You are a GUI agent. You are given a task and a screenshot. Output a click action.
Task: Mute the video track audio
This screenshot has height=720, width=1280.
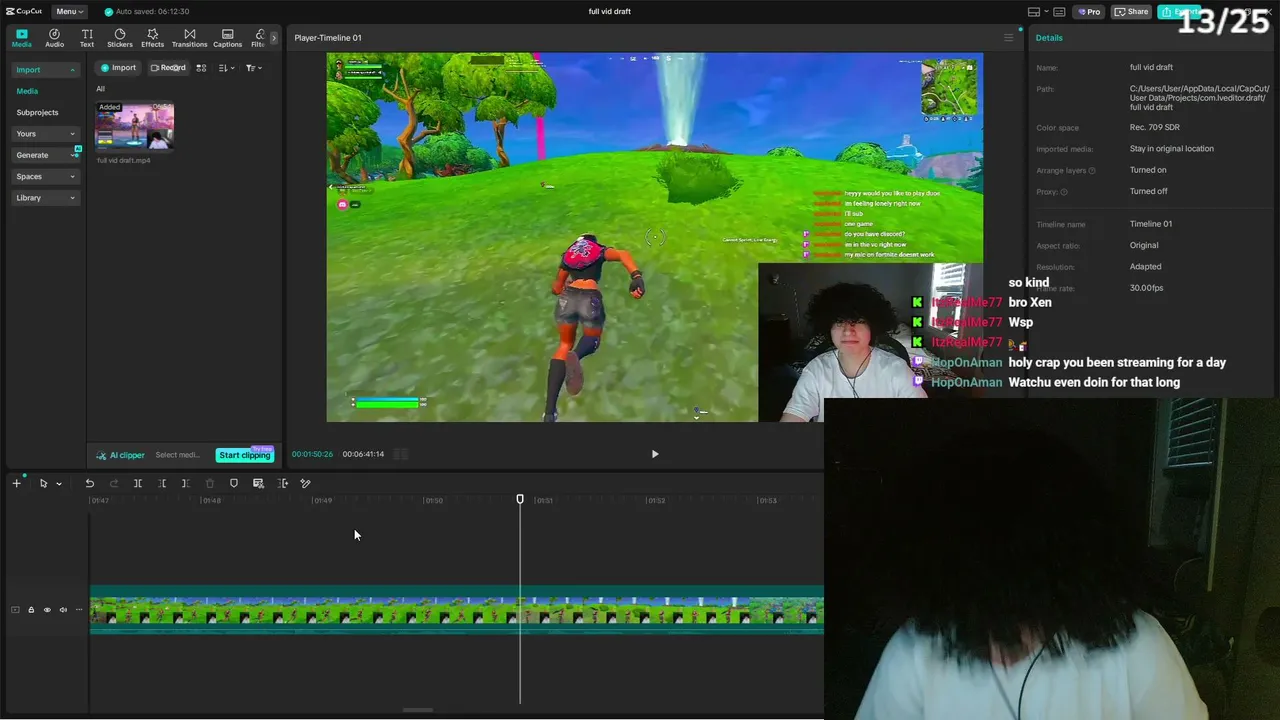tap(63, 610)
